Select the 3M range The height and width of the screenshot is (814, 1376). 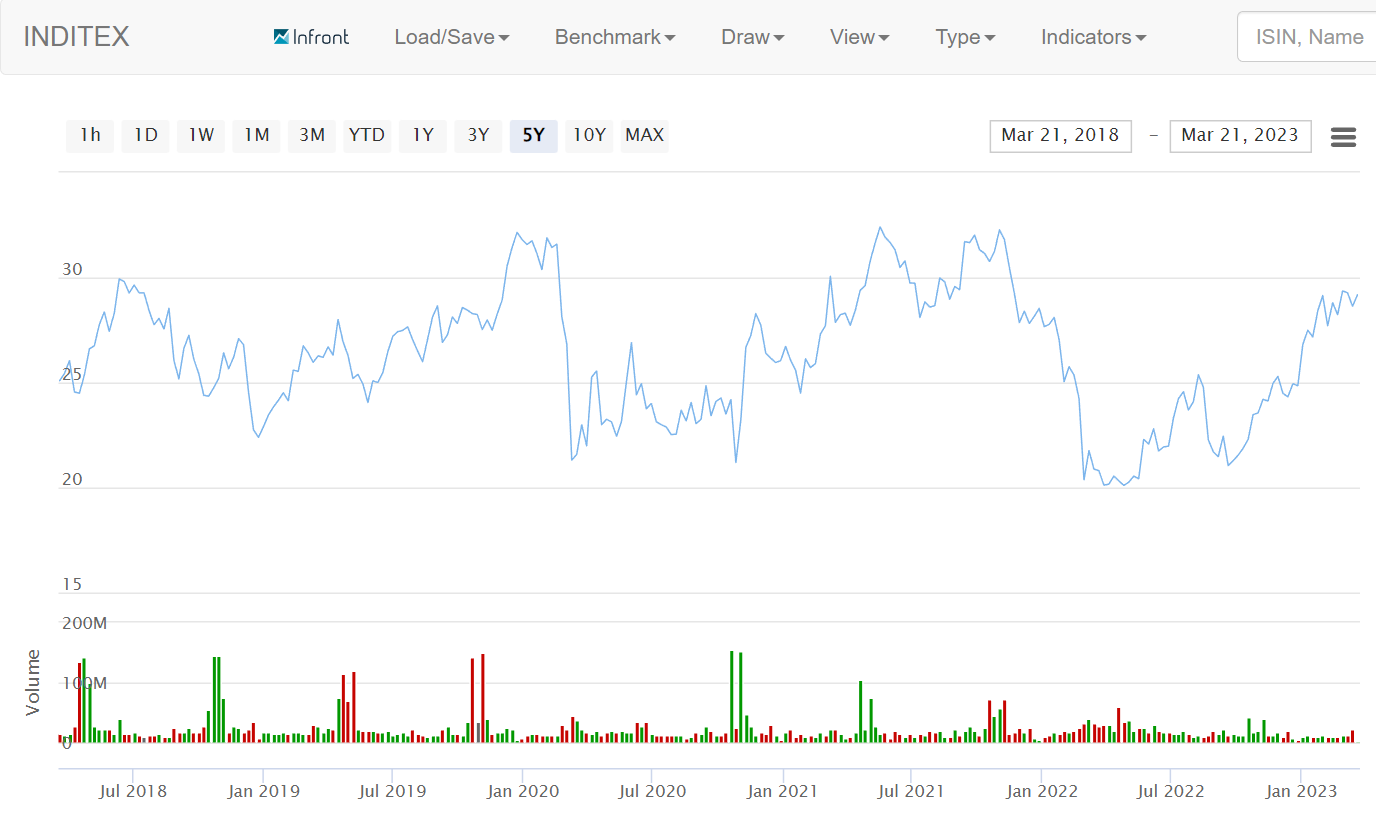pyautogui.click(x=312, y=135)
